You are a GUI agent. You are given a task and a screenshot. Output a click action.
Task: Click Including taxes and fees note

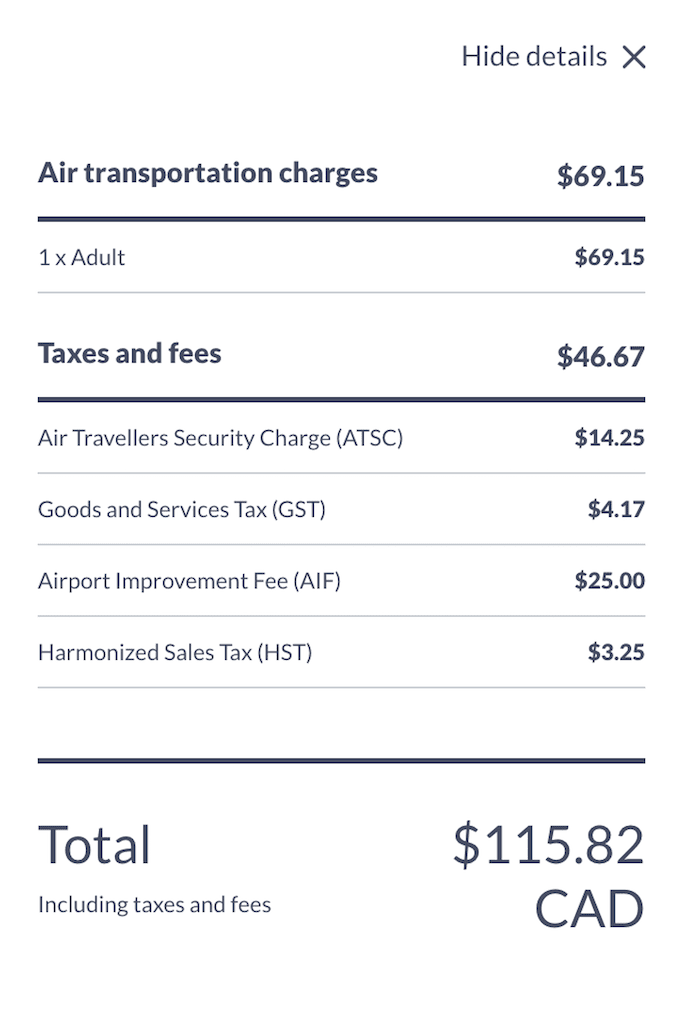pos(154,905)
